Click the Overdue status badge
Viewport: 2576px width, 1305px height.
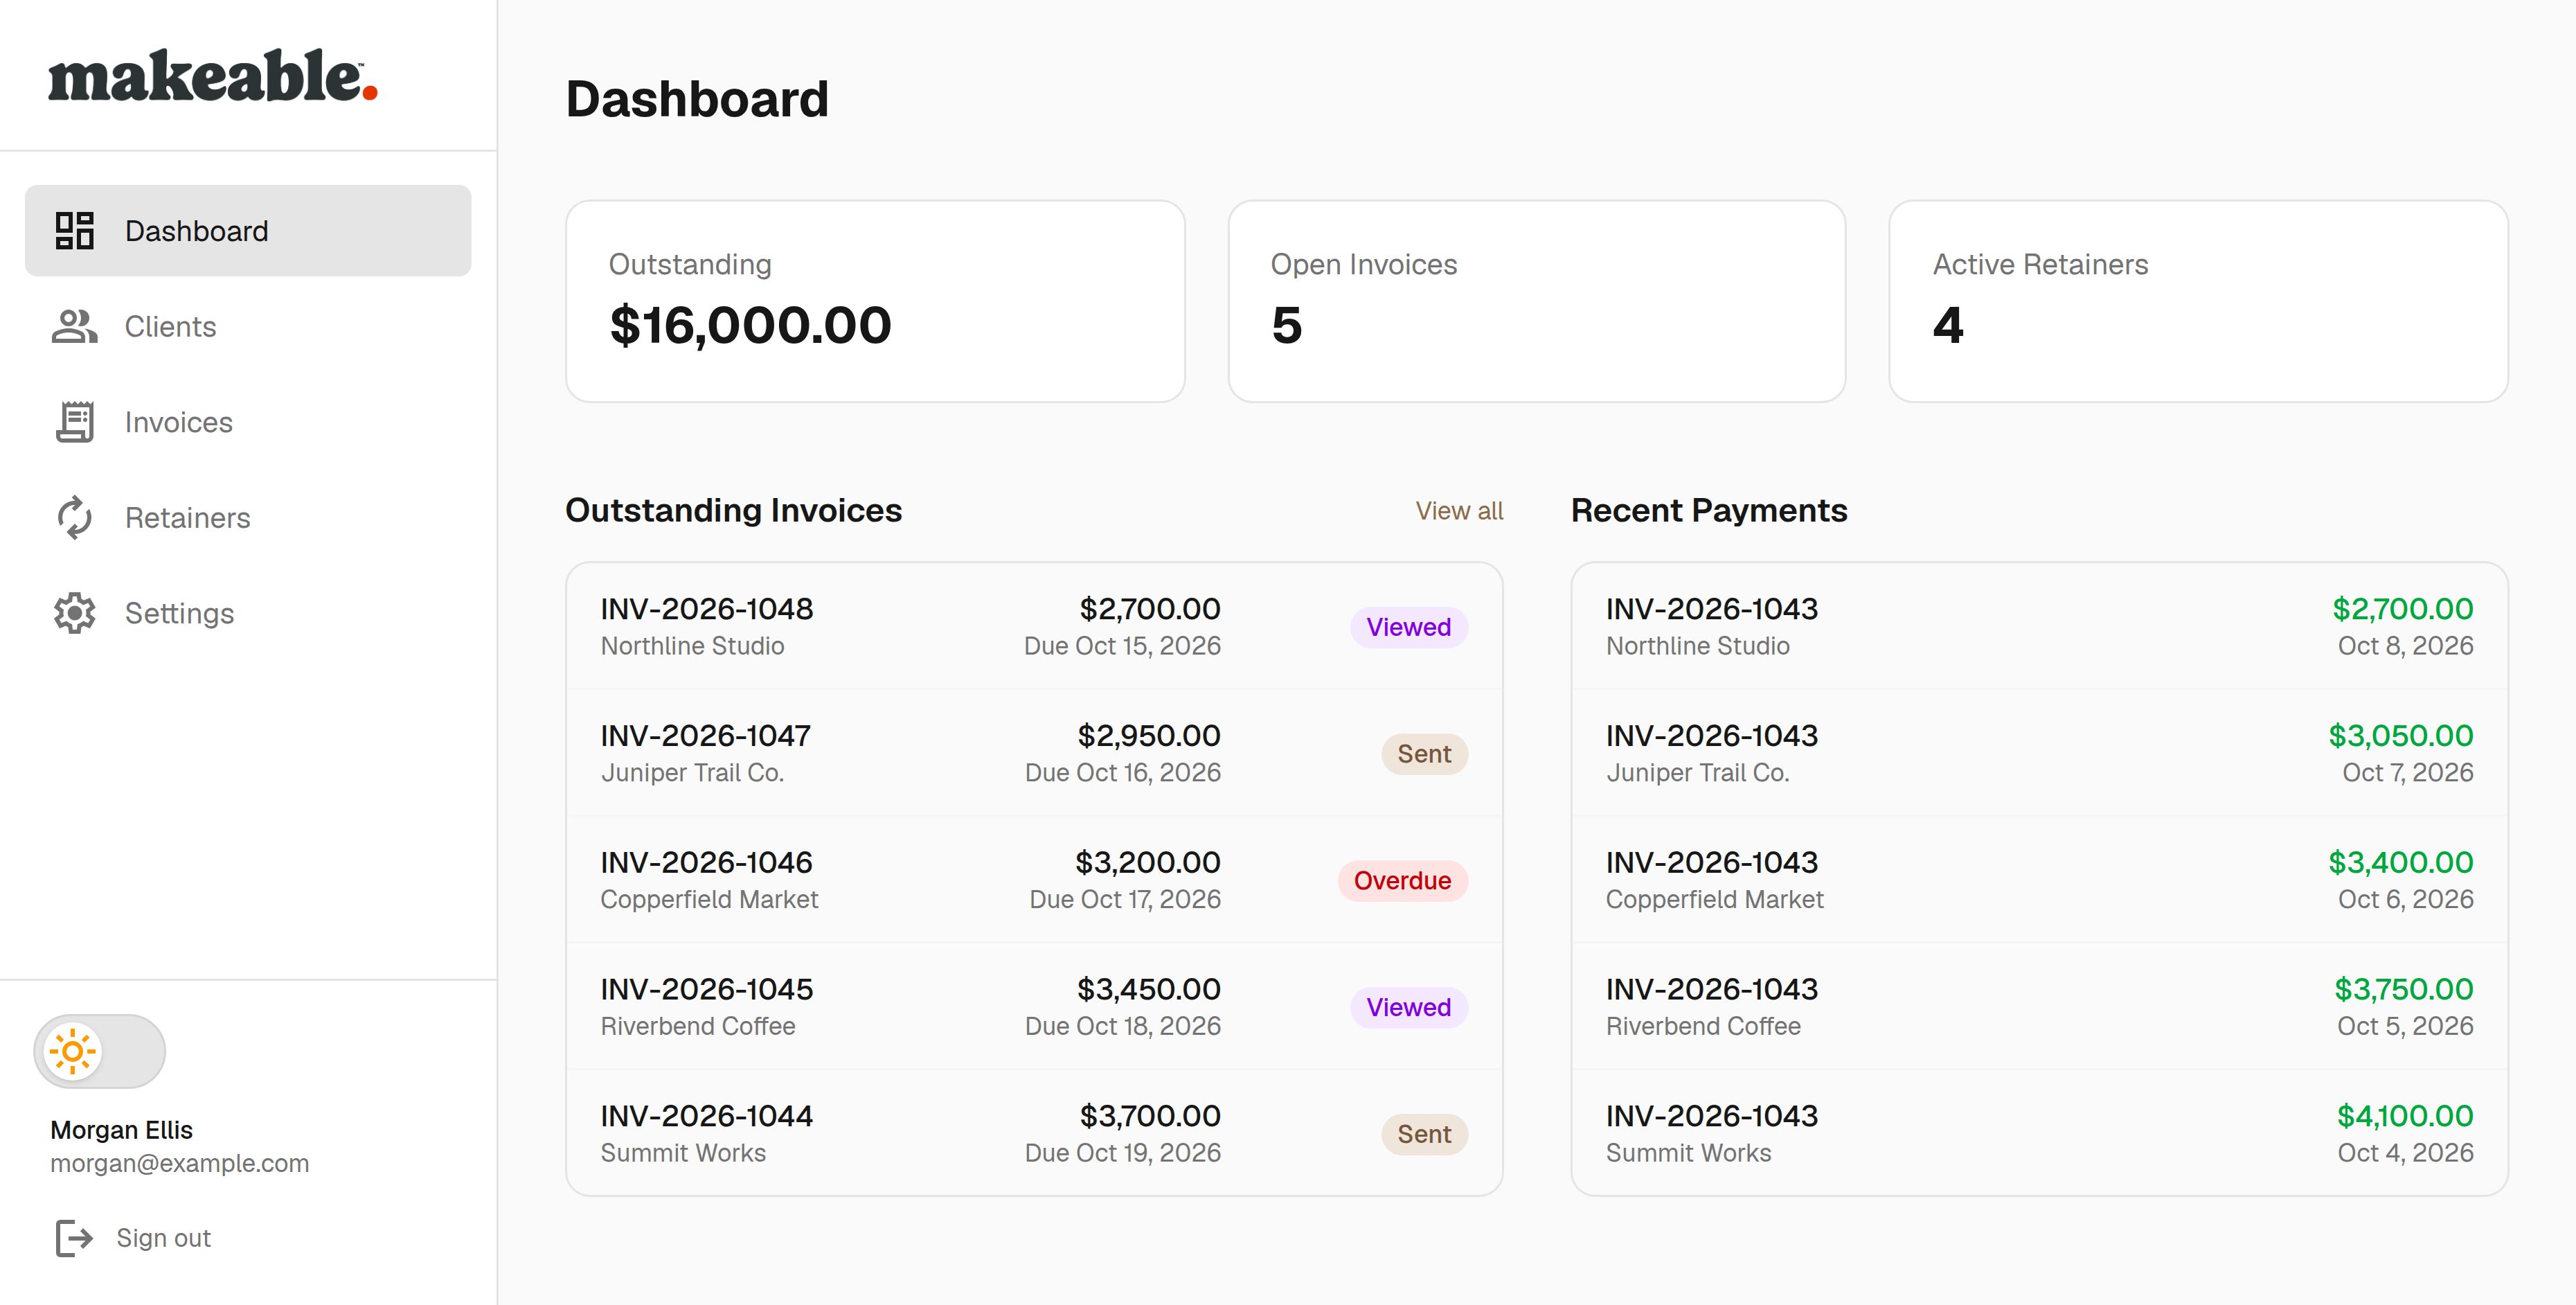point(1402,881)
